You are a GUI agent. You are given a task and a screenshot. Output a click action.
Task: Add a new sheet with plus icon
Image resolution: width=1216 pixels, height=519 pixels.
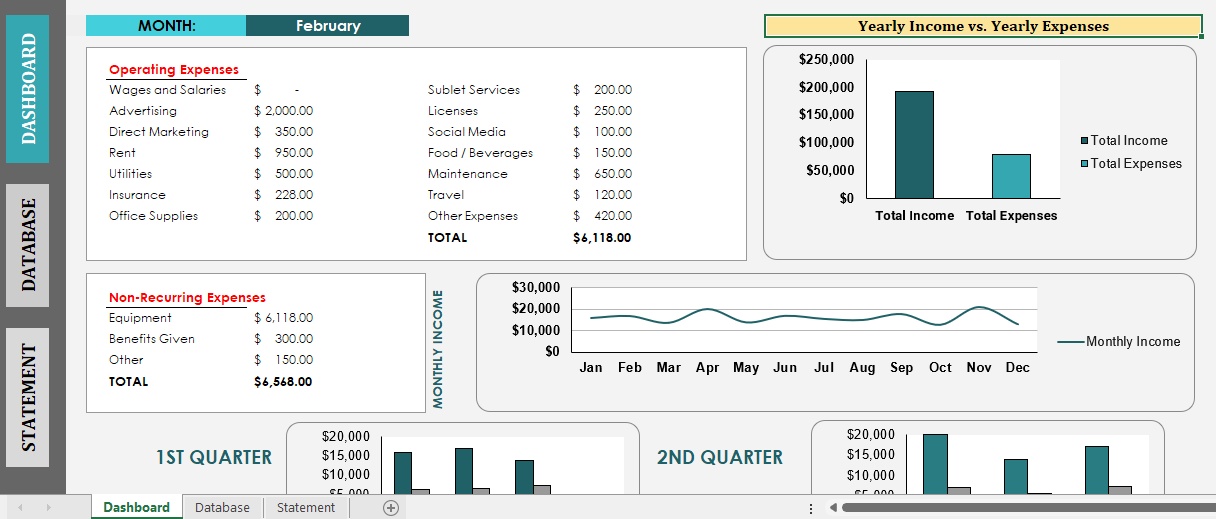tap(391, 508)
